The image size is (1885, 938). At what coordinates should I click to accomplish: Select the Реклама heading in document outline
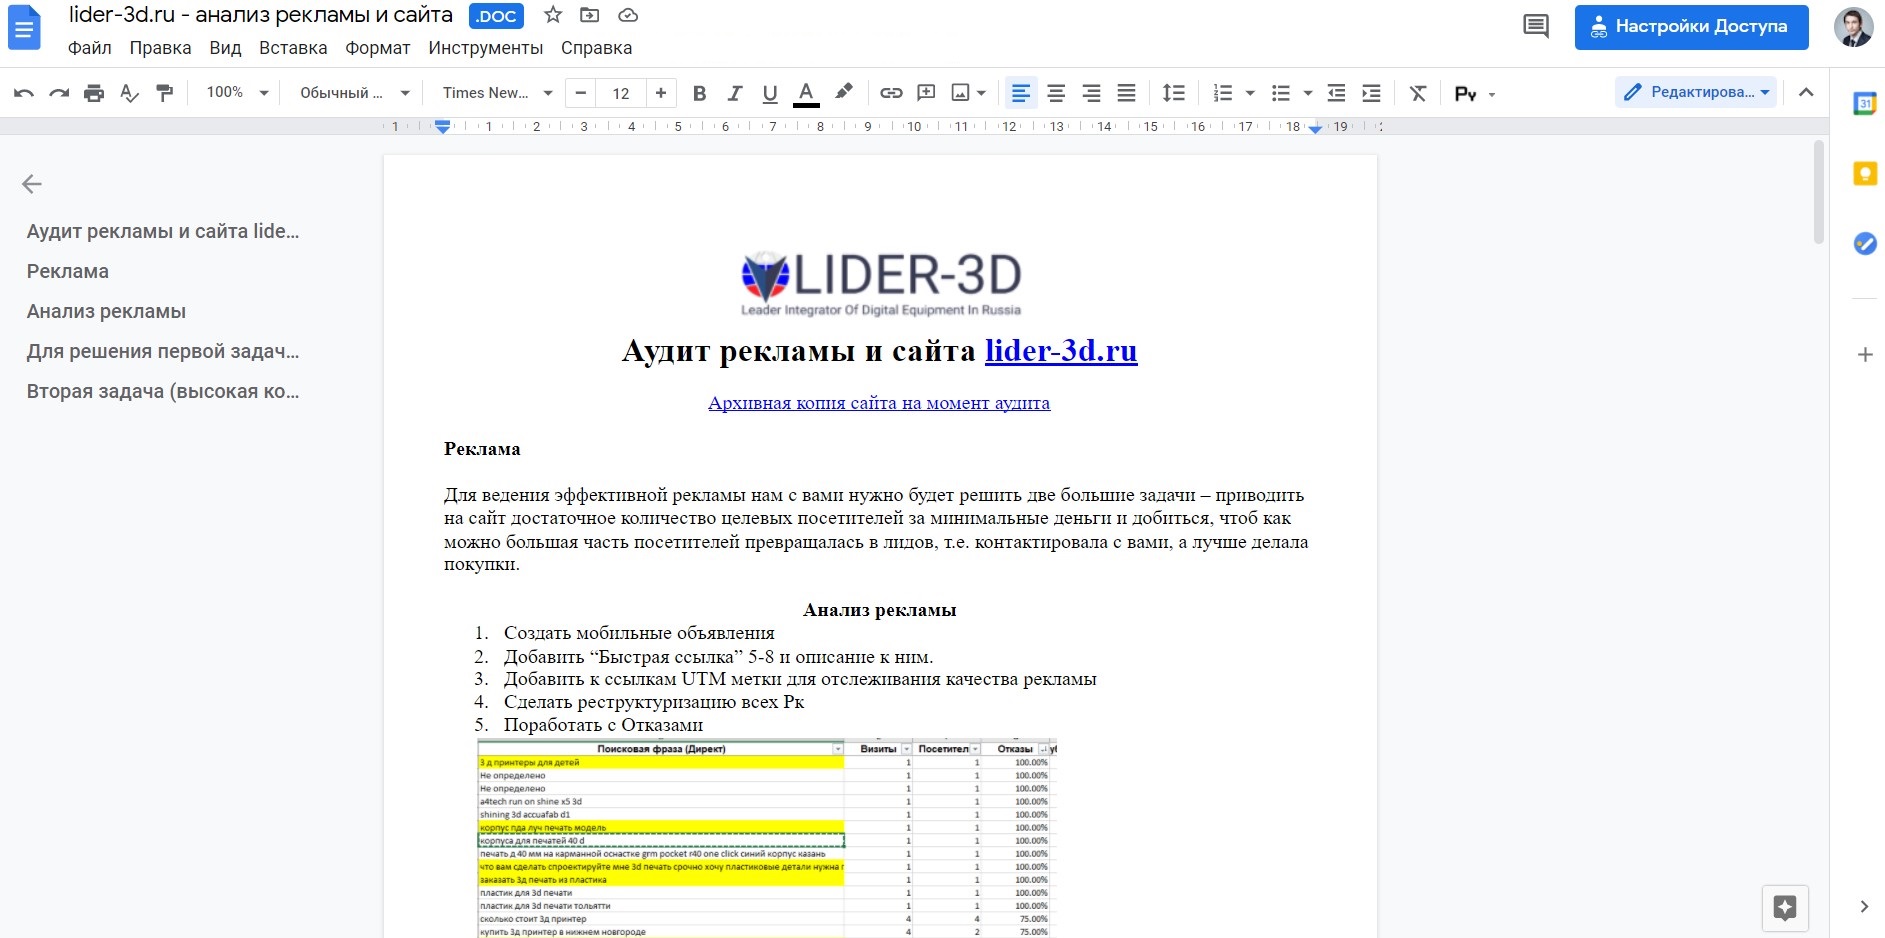coord(68,271)
